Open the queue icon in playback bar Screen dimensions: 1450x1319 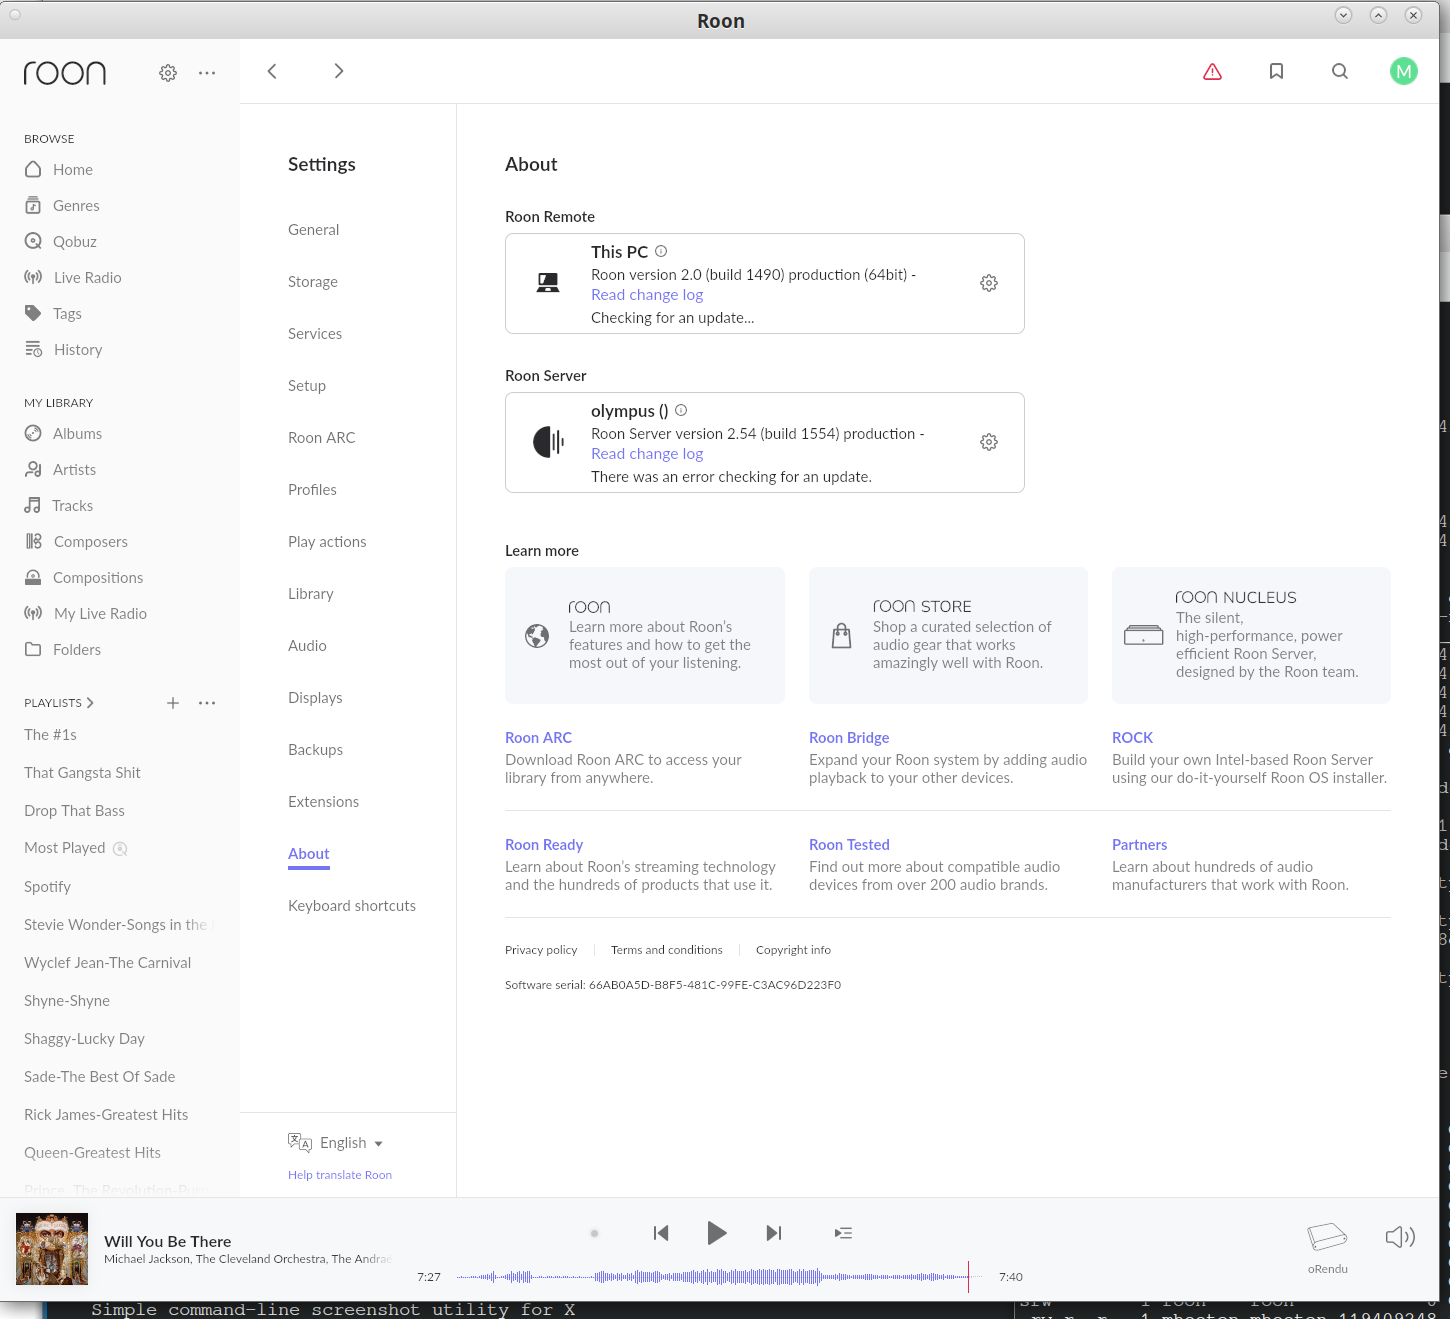843,1233
